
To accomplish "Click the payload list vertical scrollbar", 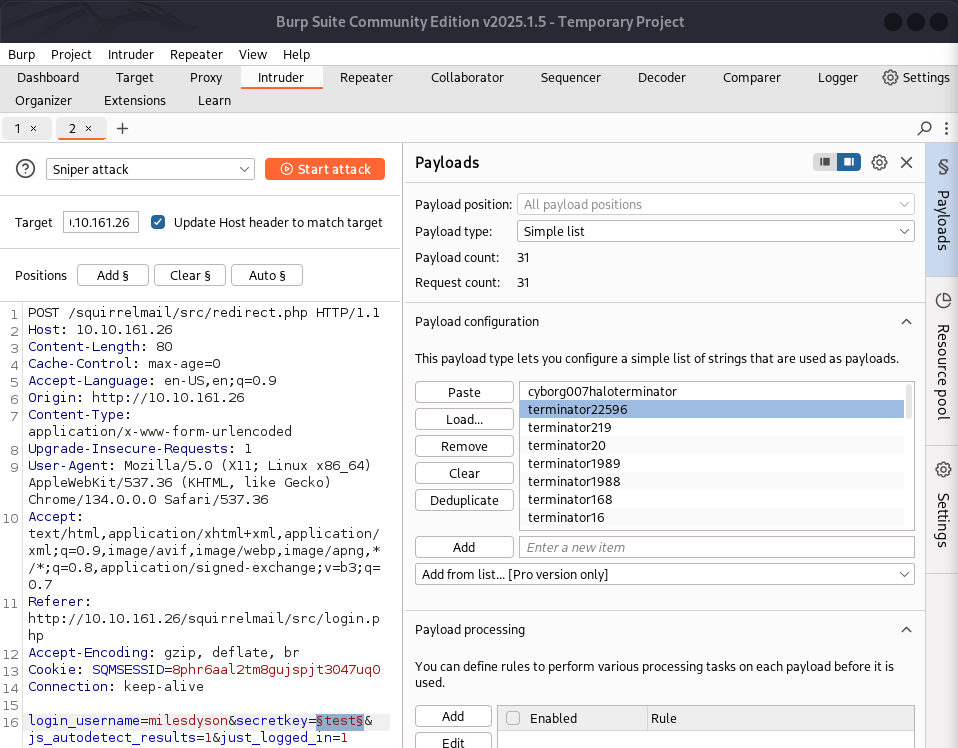I will click(909, 401).
